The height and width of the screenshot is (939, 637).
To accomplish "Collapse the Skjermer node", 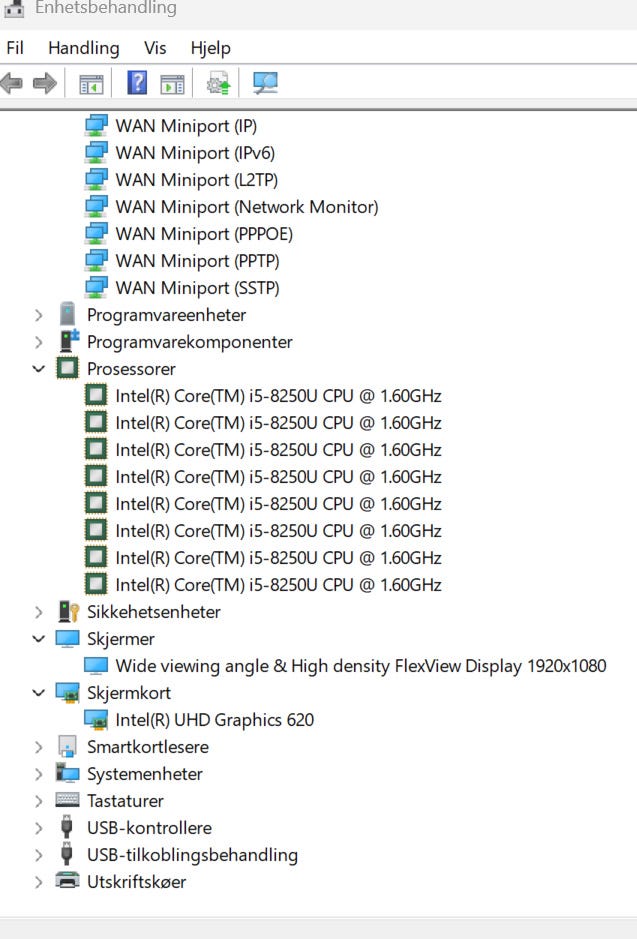I will click(39, 639).
